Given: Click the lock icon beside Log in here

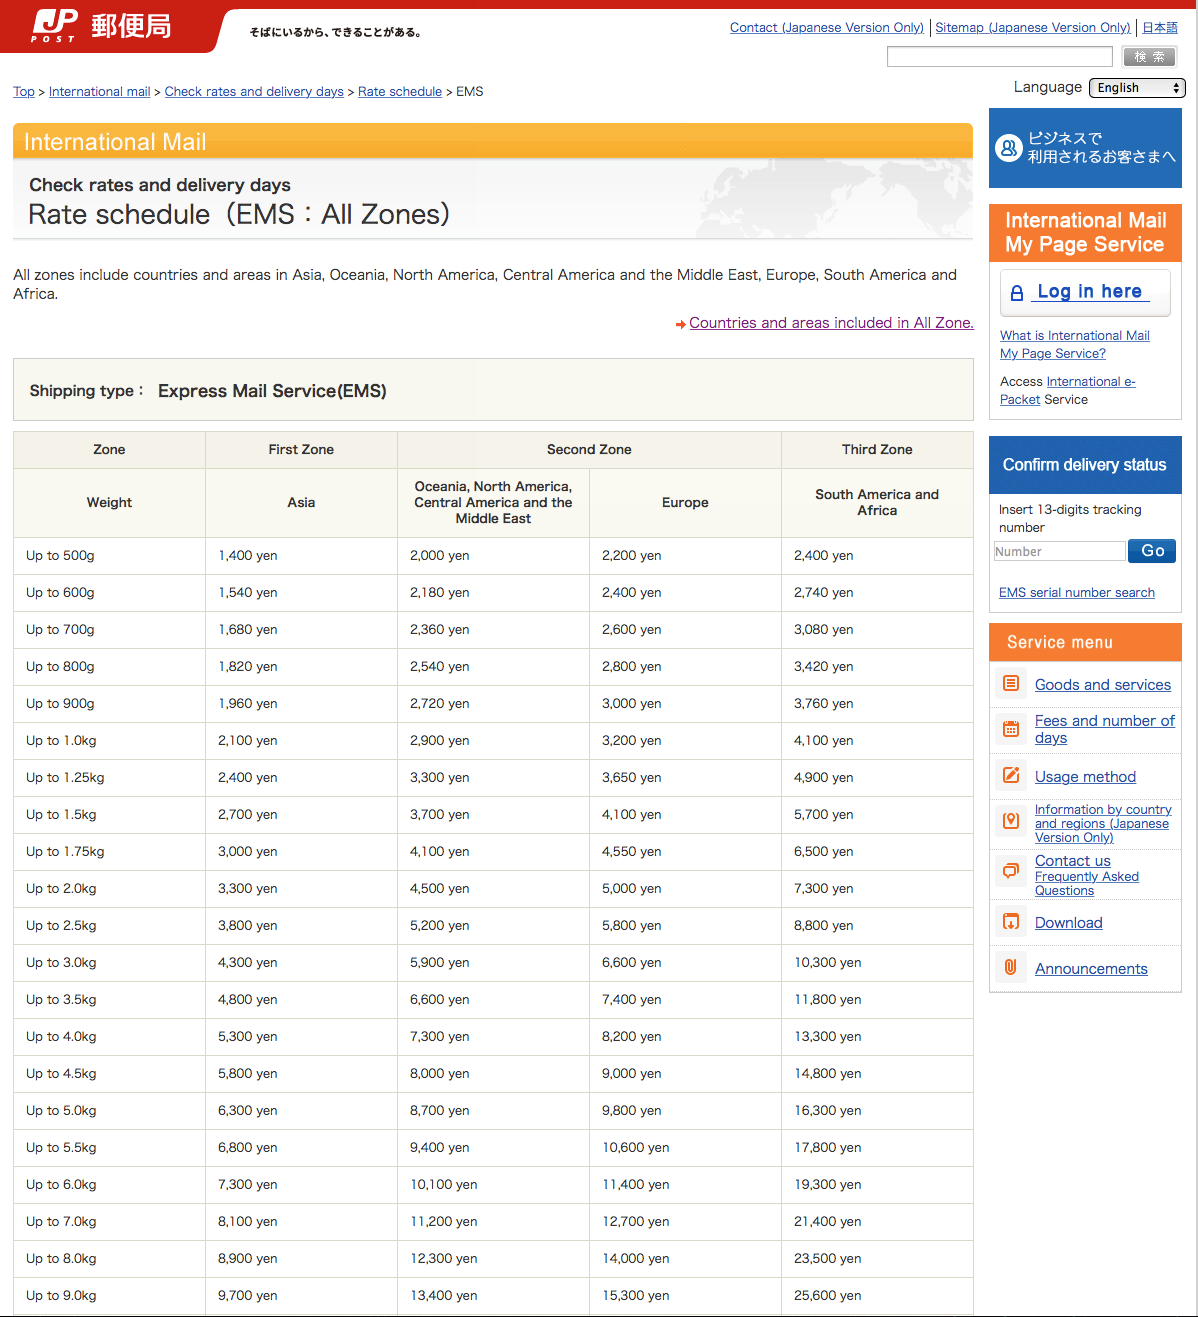Looking at the screenshot, I should click(1017, 293).
